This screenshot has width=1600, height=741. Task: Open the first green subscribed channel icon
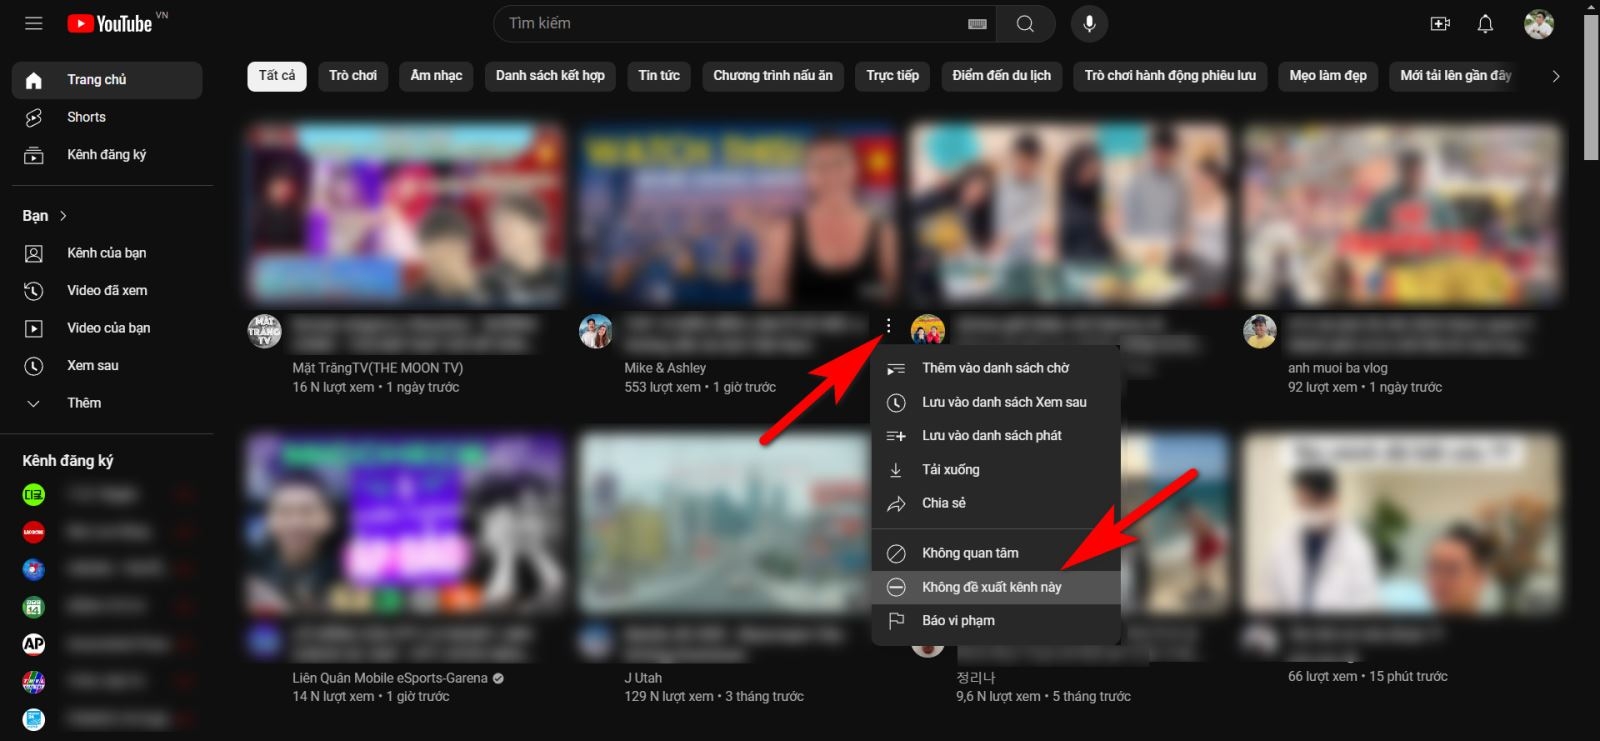[34, 494]
